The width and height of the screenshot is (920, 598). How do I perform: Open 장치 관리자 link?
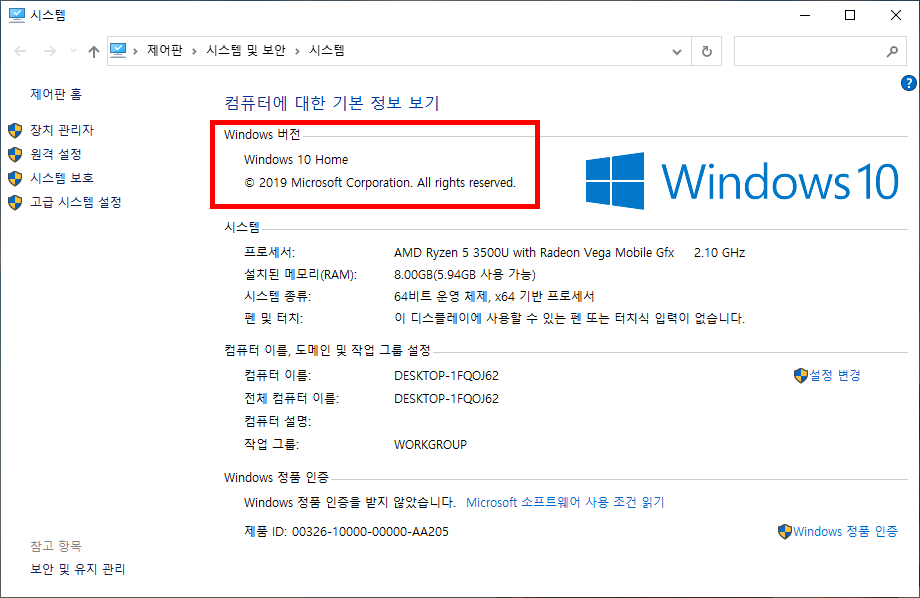[62, 130]
